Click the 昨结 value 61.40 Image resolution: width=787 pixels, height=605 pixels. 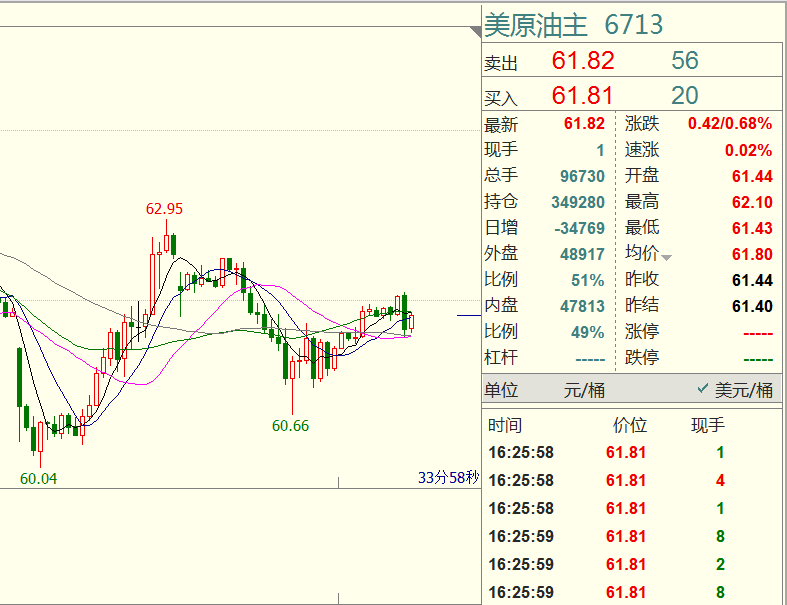(752, 306)
